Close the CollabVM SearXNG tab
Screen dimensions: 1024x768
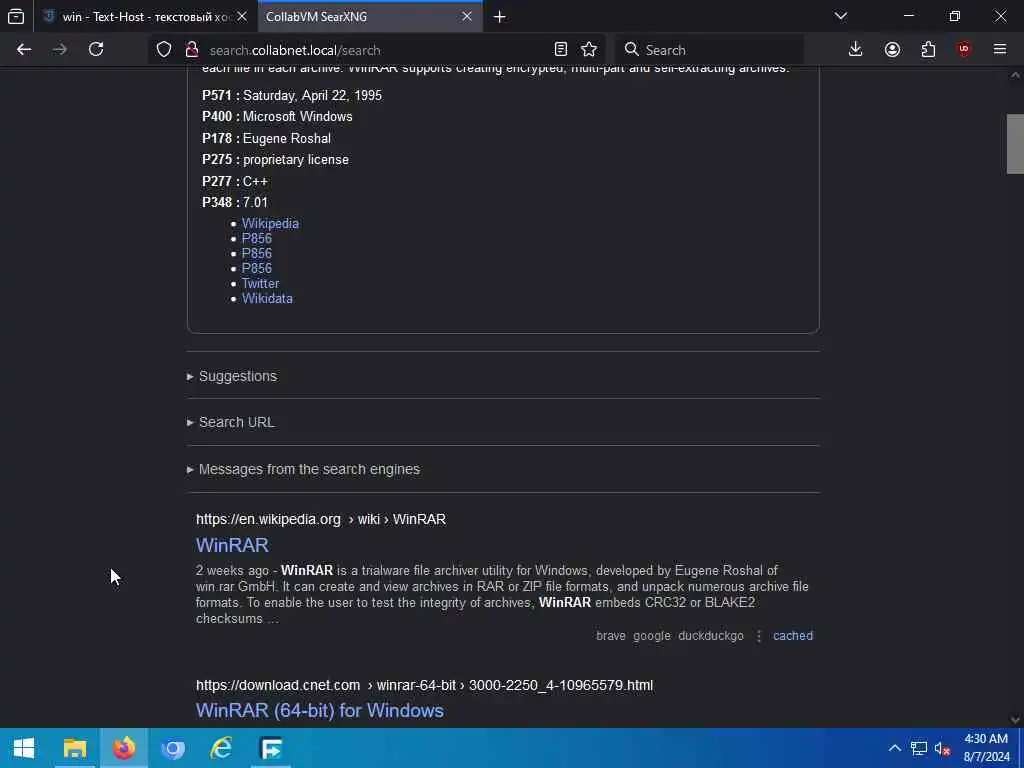(x=467, y=16)
